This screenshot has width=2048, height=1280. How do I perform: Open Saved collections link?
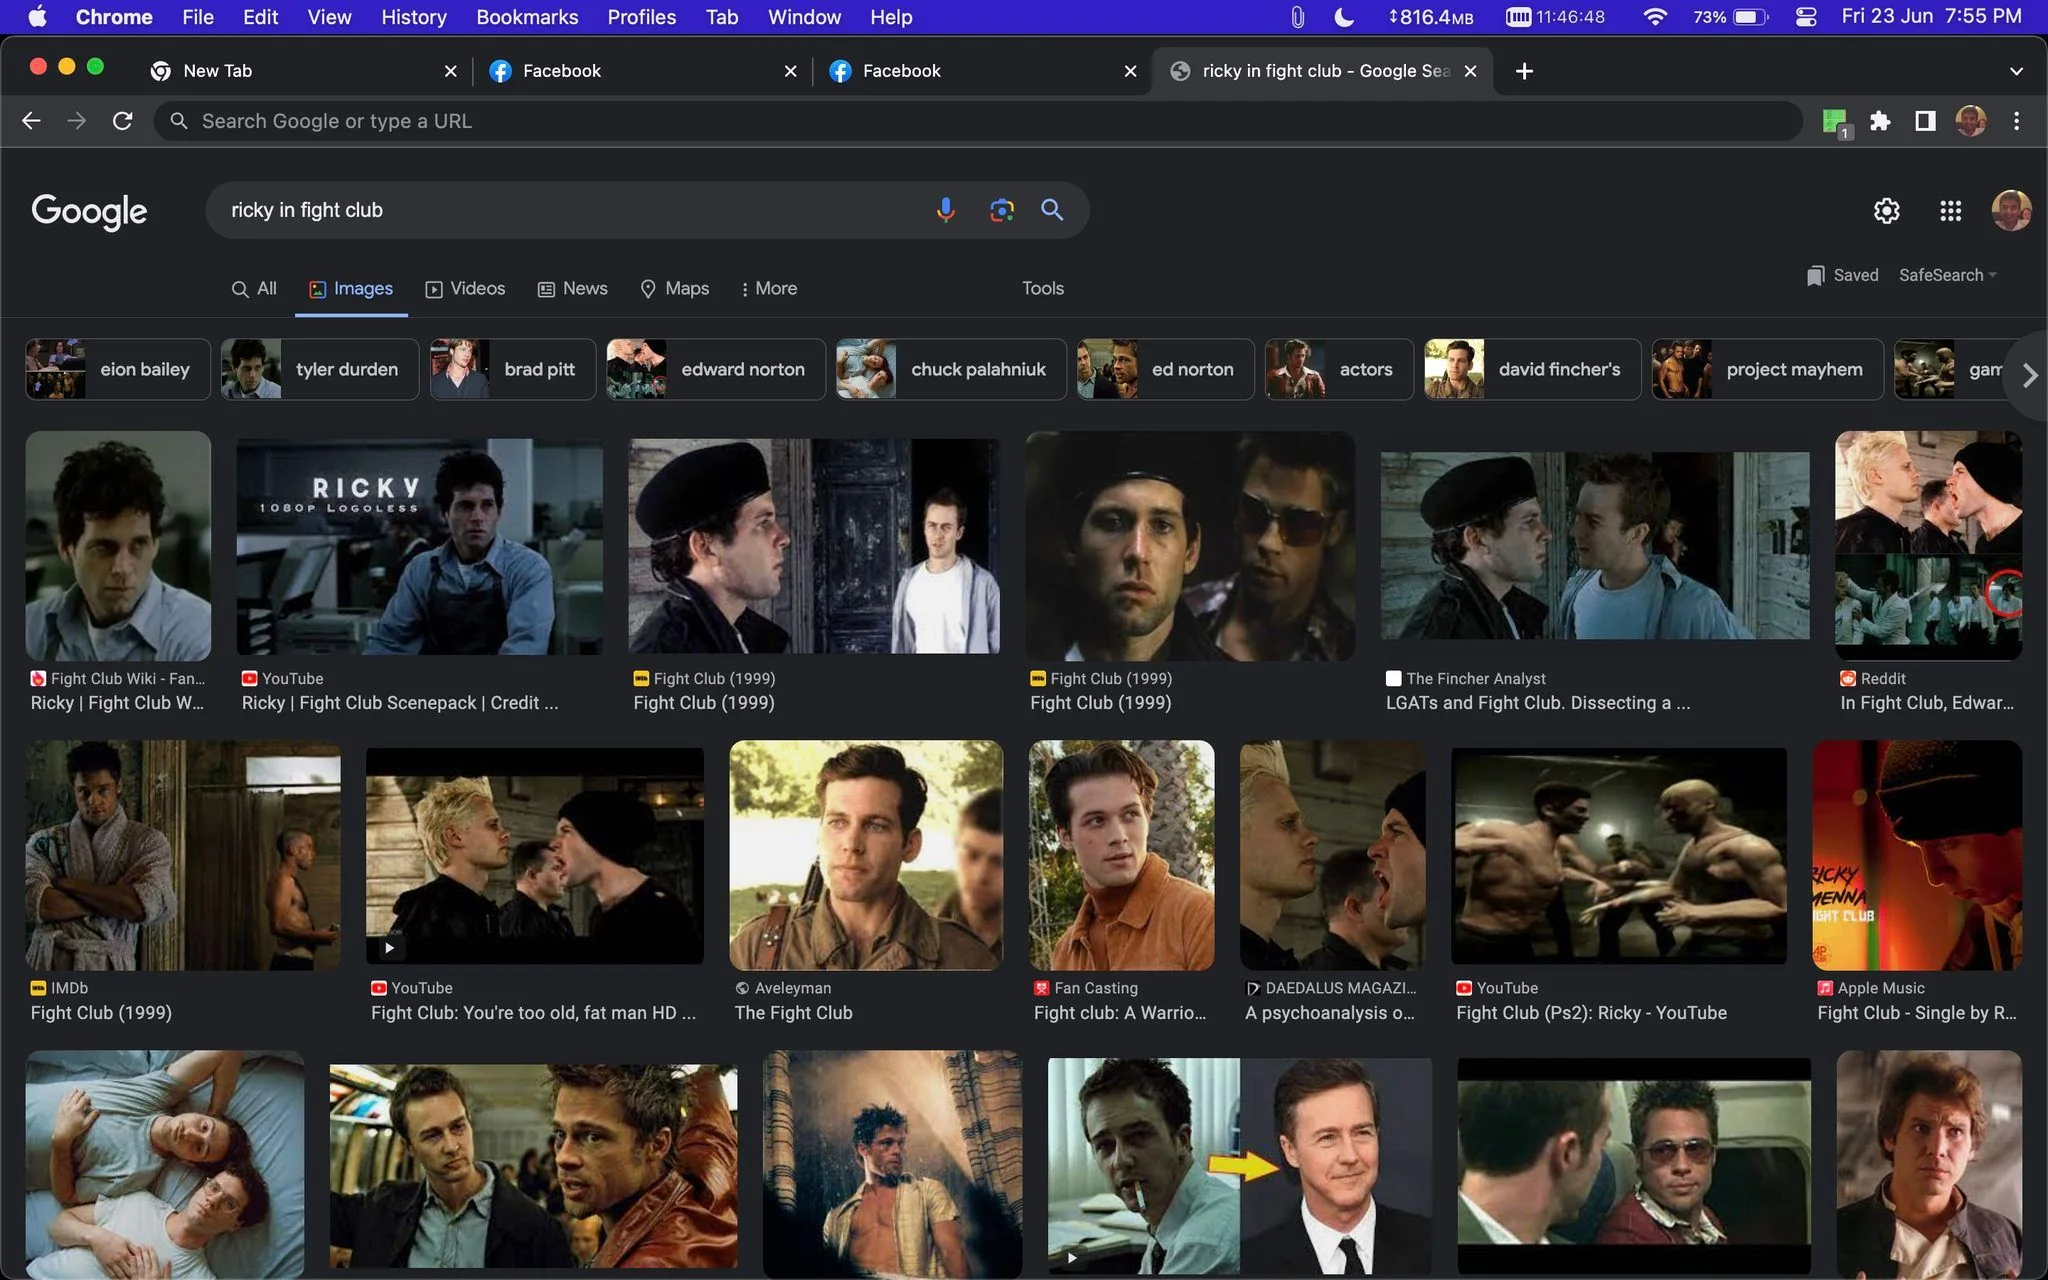point(1842,275)
